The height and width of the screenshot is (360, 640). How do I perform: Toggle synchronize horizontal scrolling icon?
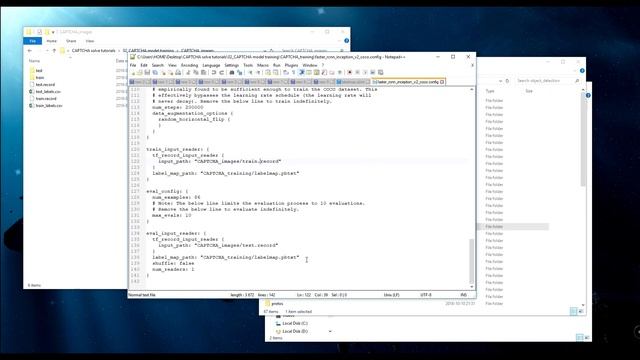276,72
